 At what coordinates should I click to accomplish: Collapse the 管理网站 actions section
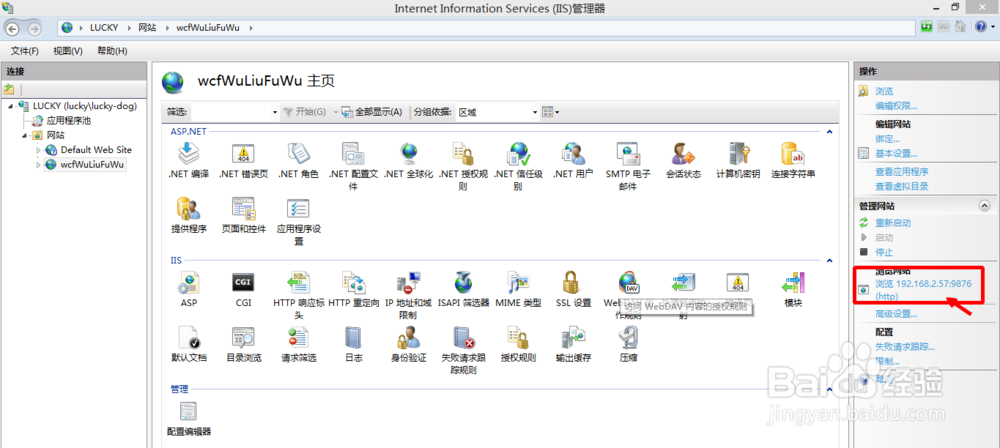(x=984, y=205)
